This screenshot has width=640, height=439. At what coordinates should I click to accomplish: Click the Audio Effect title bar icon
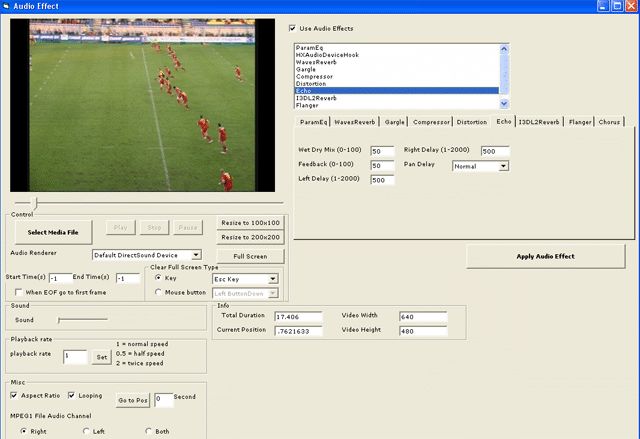point(6,6)
